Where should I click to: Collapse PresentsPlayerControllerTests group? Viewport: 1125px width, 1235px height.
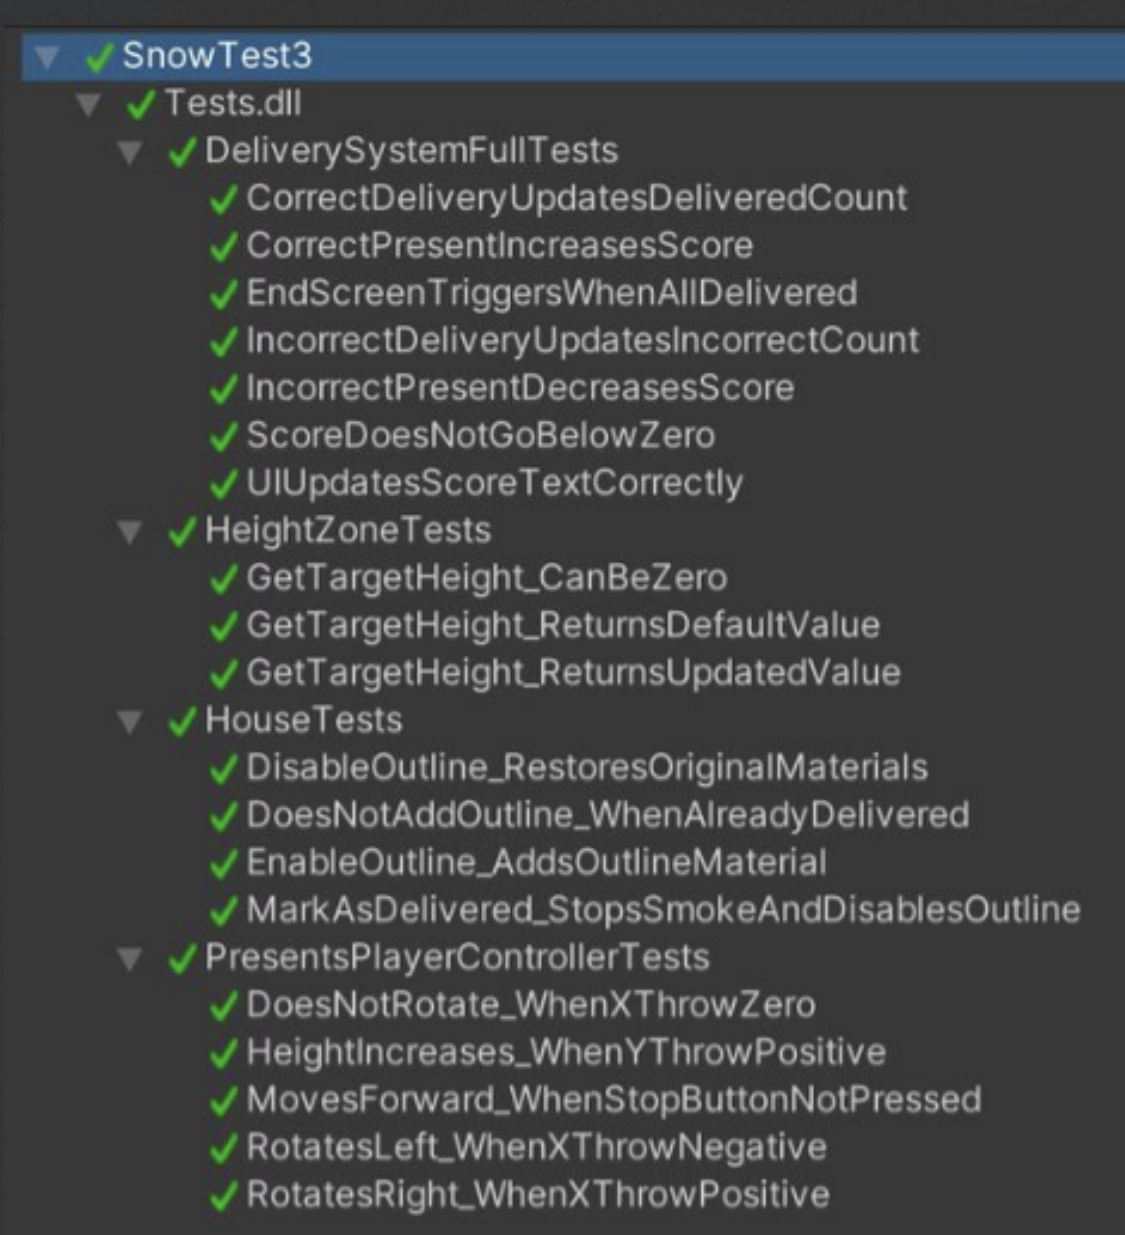pos(130,959)
